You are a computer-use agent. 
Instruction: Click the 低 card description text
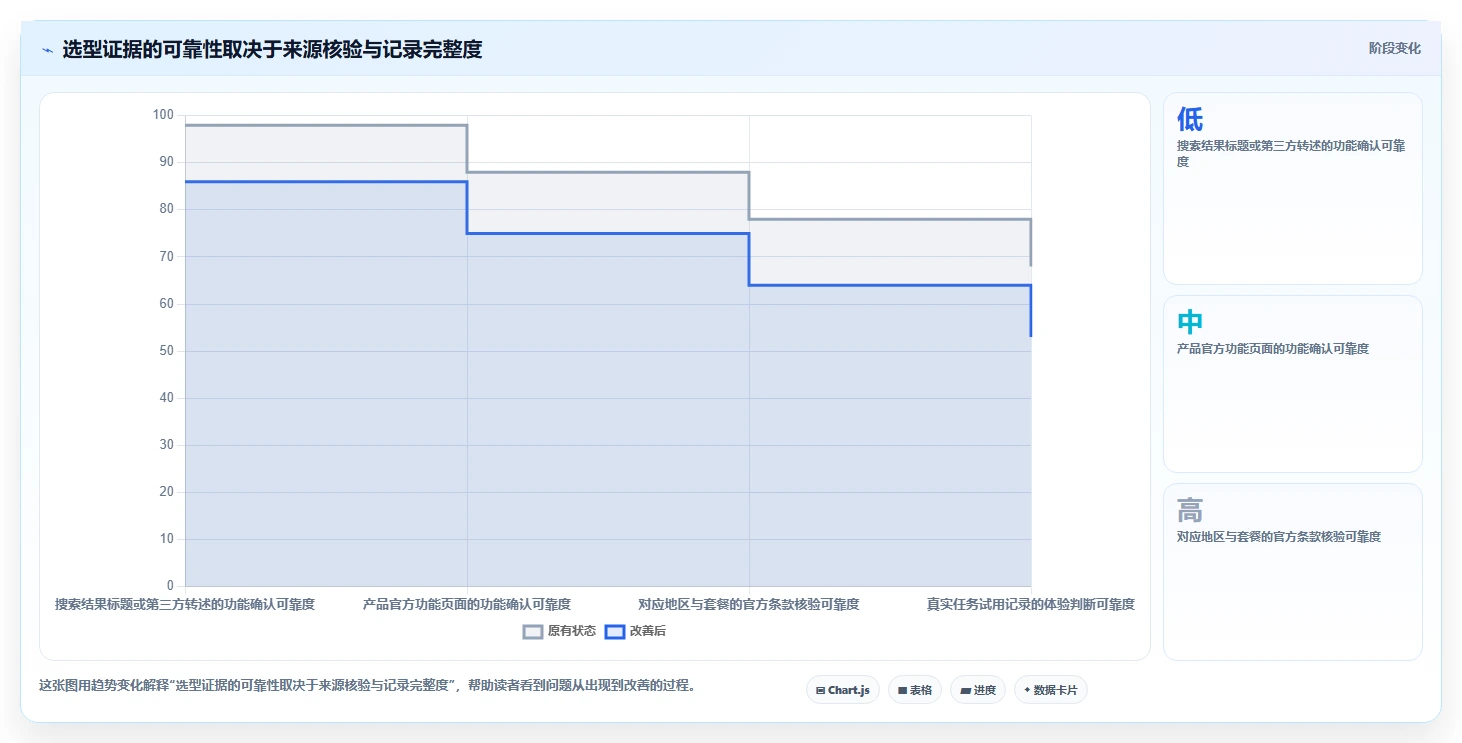1291,153
